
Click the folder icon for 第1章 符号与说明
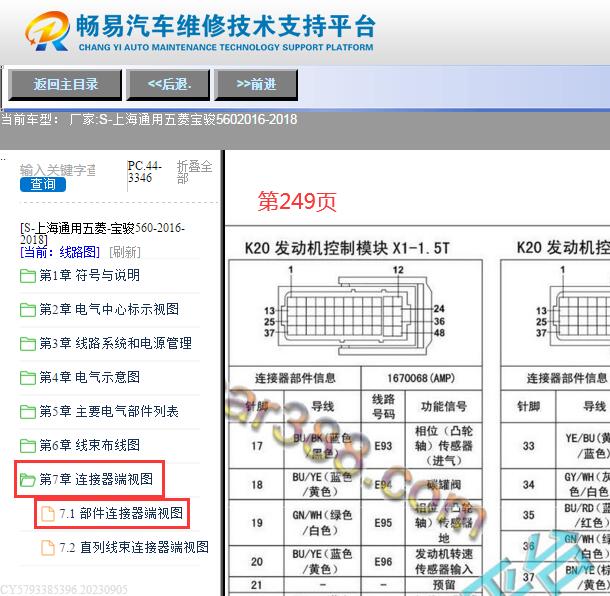[28, 276]
